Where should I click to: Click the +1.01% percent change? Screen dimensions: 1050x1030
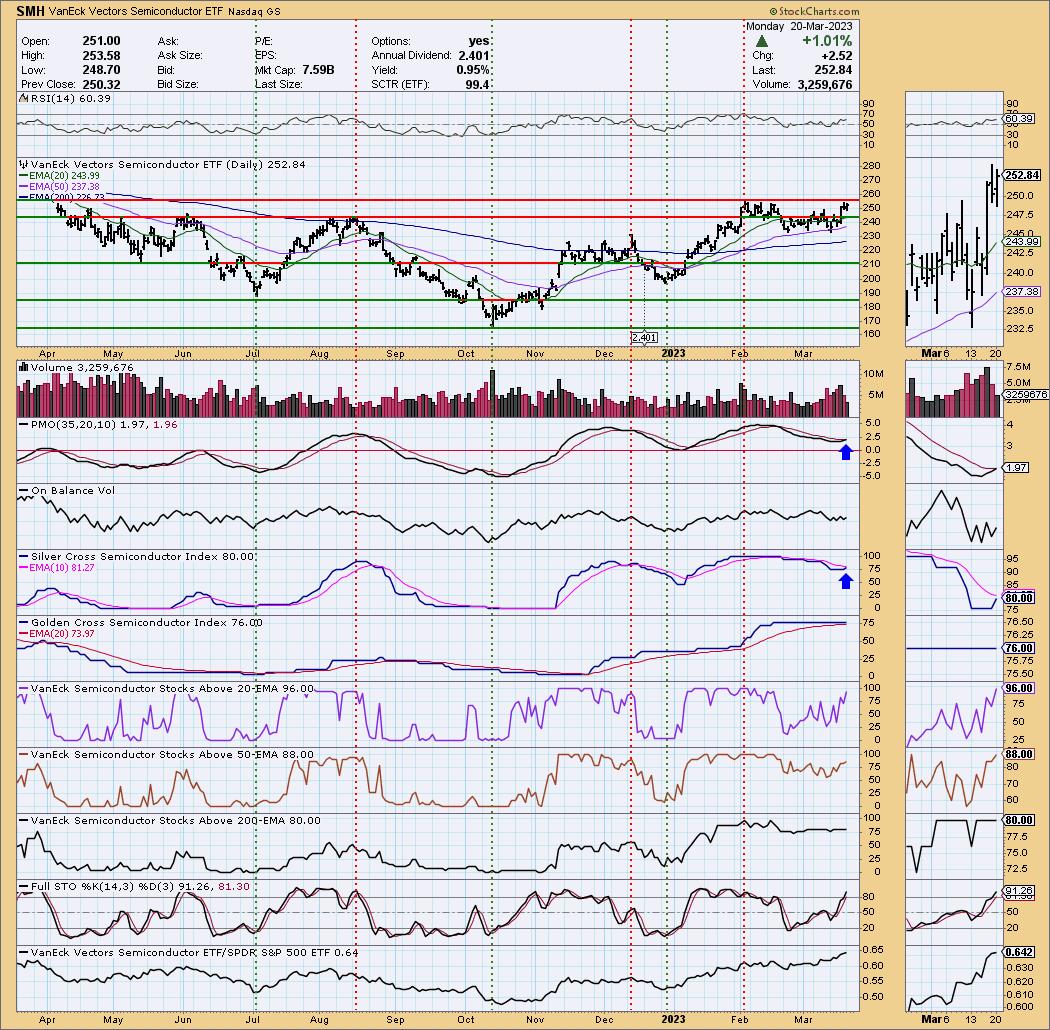pyautogui.click(x=828, y=41)
